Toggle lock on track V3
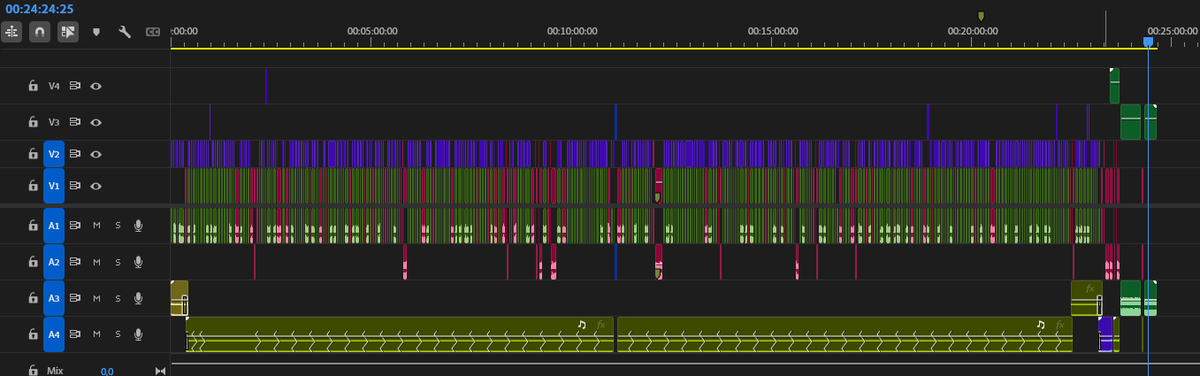This screenshot has width=1200, height=376. pos(33,122)
